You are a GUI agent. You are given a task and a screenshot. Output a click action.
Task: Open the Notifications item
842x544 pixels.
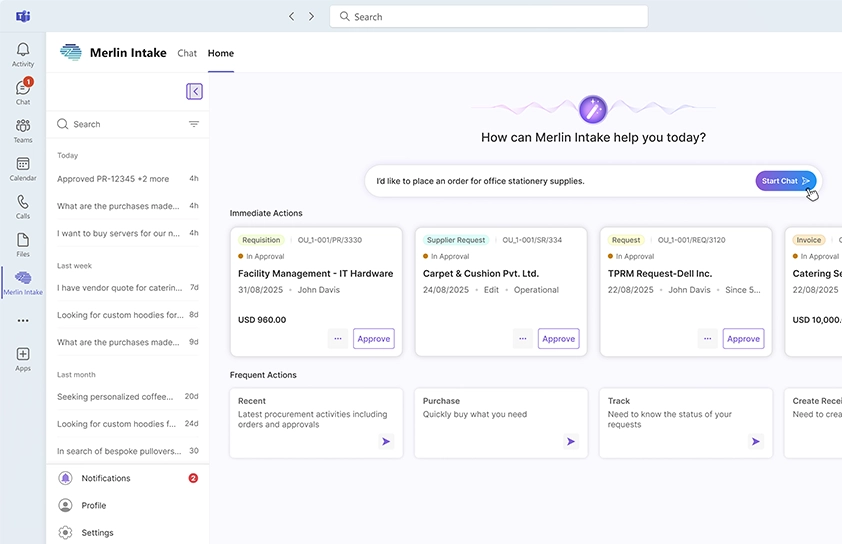(106, 478)
